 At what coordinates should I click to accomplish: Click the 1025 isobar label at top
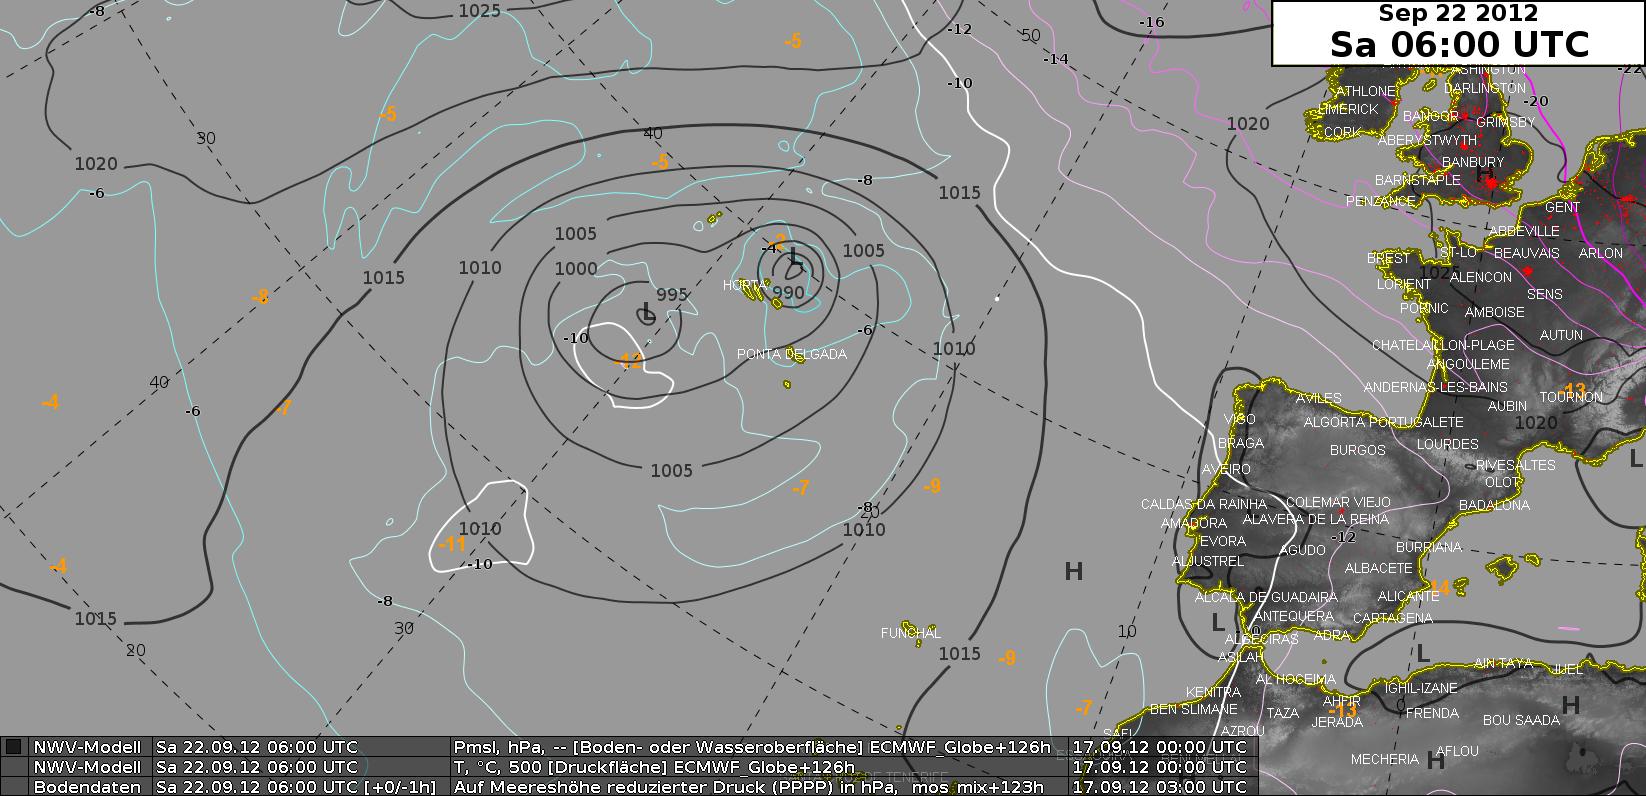(x=479, y=11)
